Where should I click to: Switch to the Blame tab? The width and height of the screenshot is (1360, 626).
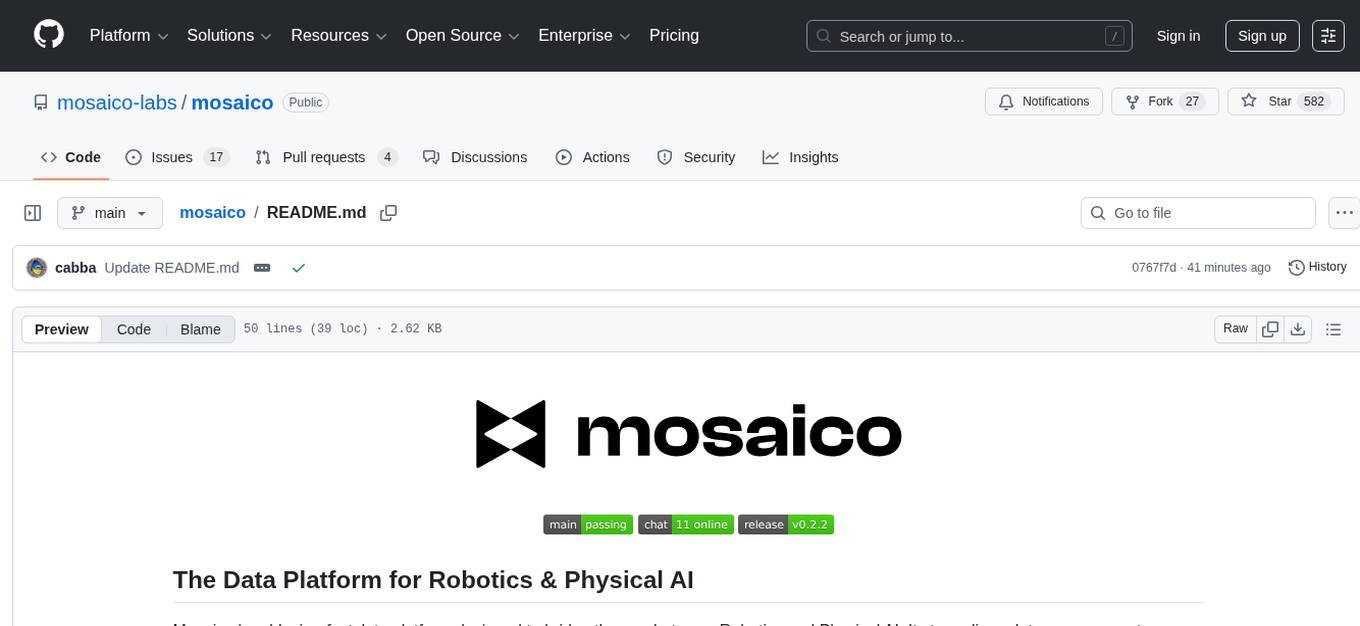click(200, 328)
